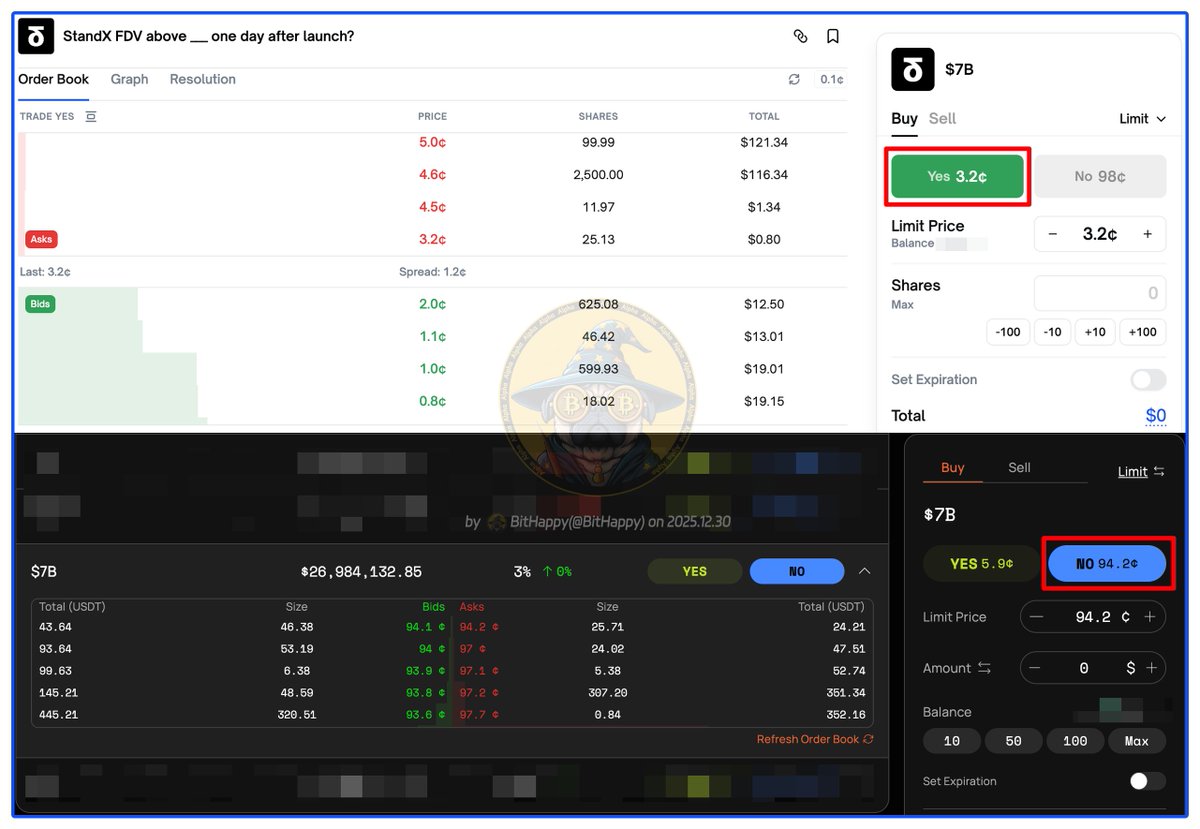Switch to the Graph tab
Screen dimensions: 1200x829
point(130,79)
